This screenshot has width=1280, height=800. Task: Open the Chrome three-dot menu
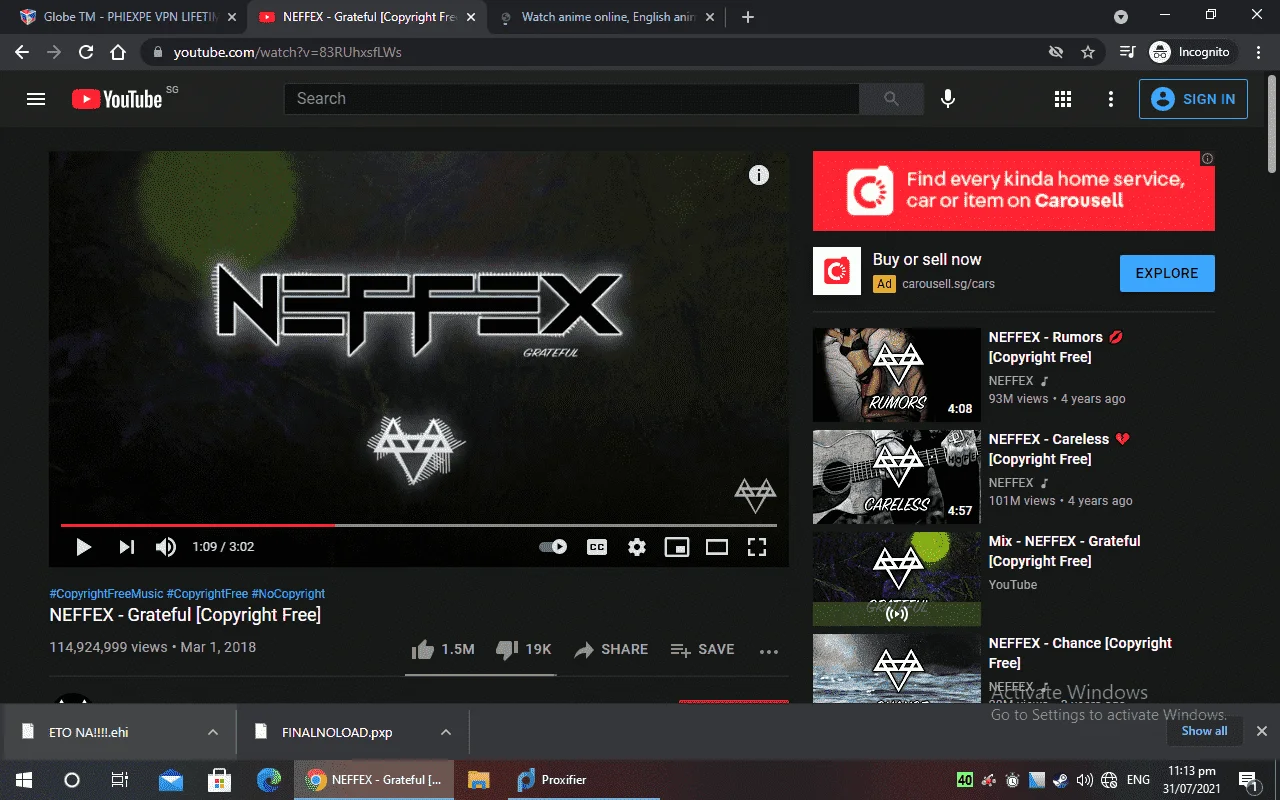point(1257,52)
